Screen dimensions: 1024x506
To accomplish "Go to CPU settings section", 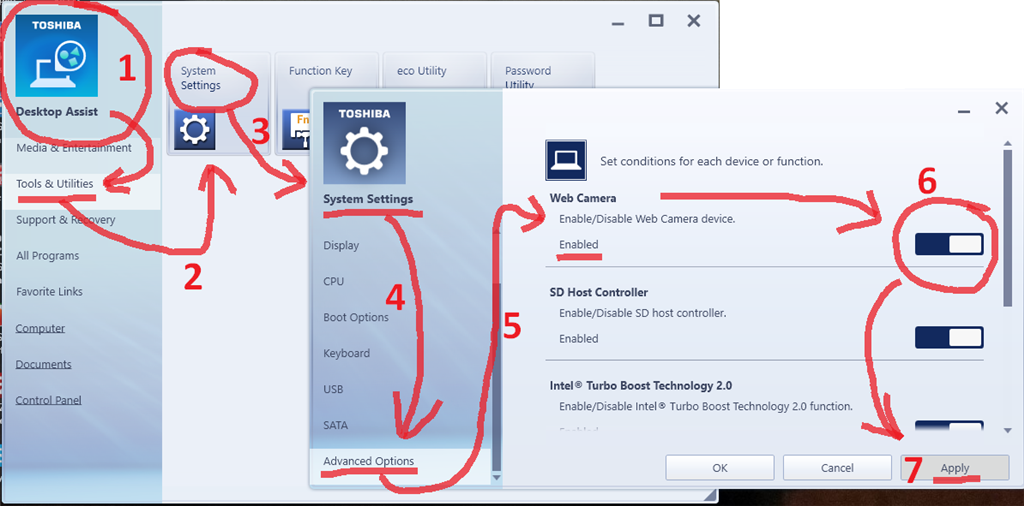I will pos(334,281).
